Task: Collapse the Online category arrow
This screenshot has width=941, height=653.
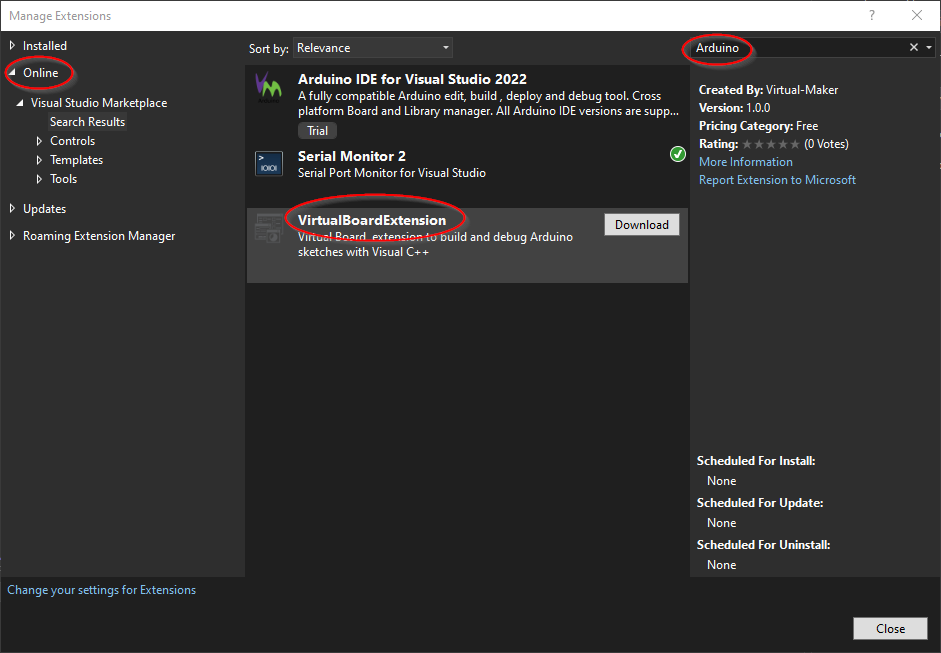Action: tap(12, 73)
